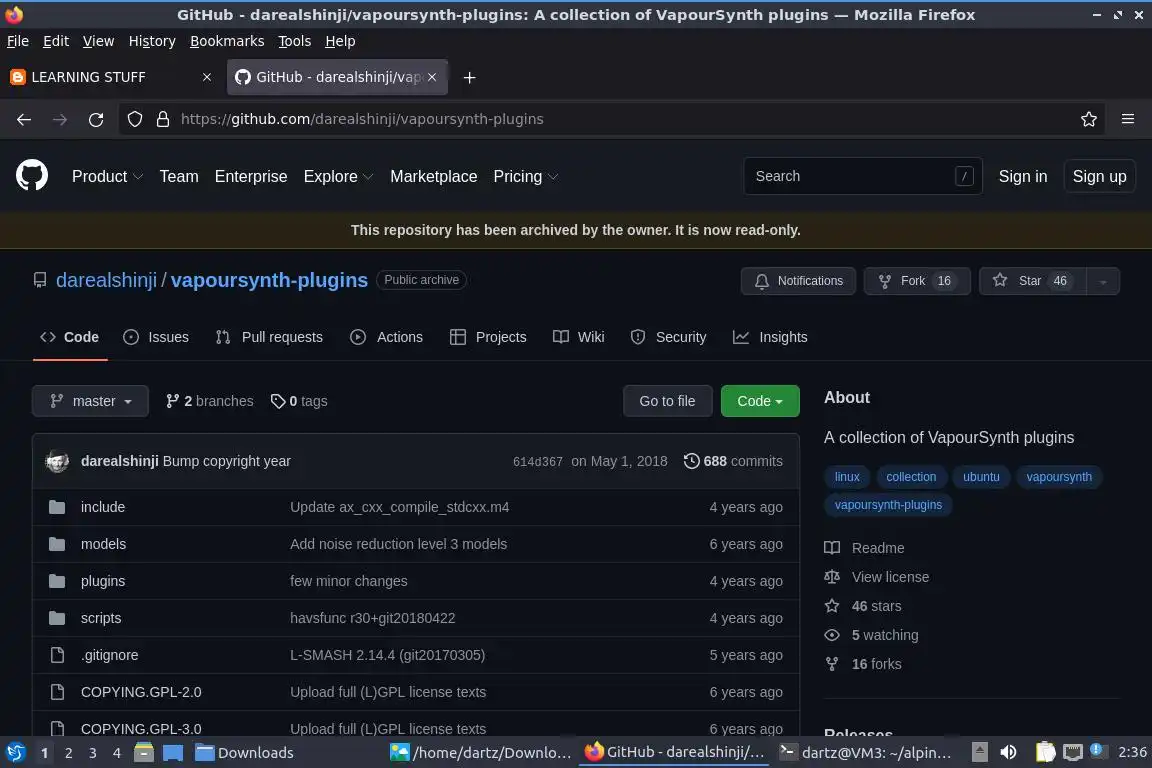The height and width of the screenshot is (768, 1152).
Task: Switch to the Wiki tab
Action: 578,337
